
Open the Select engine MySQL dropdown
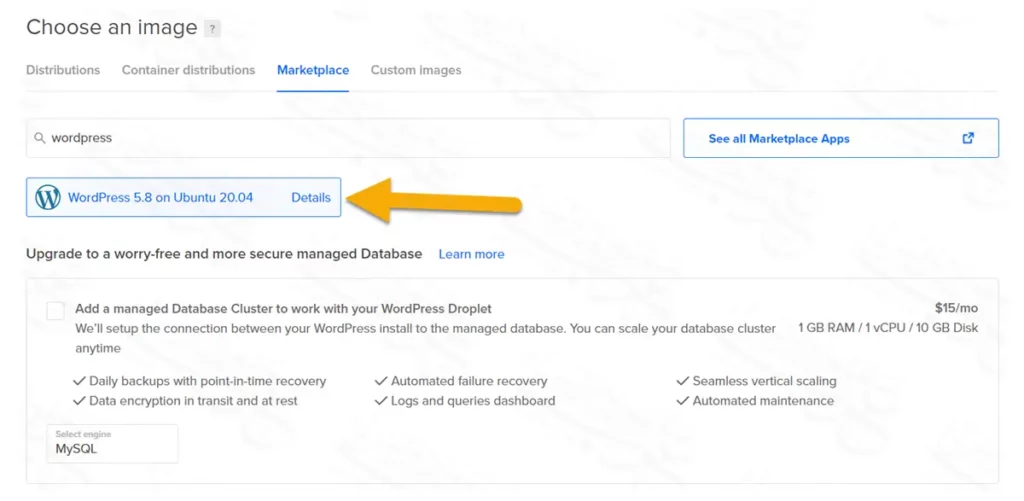click(112, 443)
